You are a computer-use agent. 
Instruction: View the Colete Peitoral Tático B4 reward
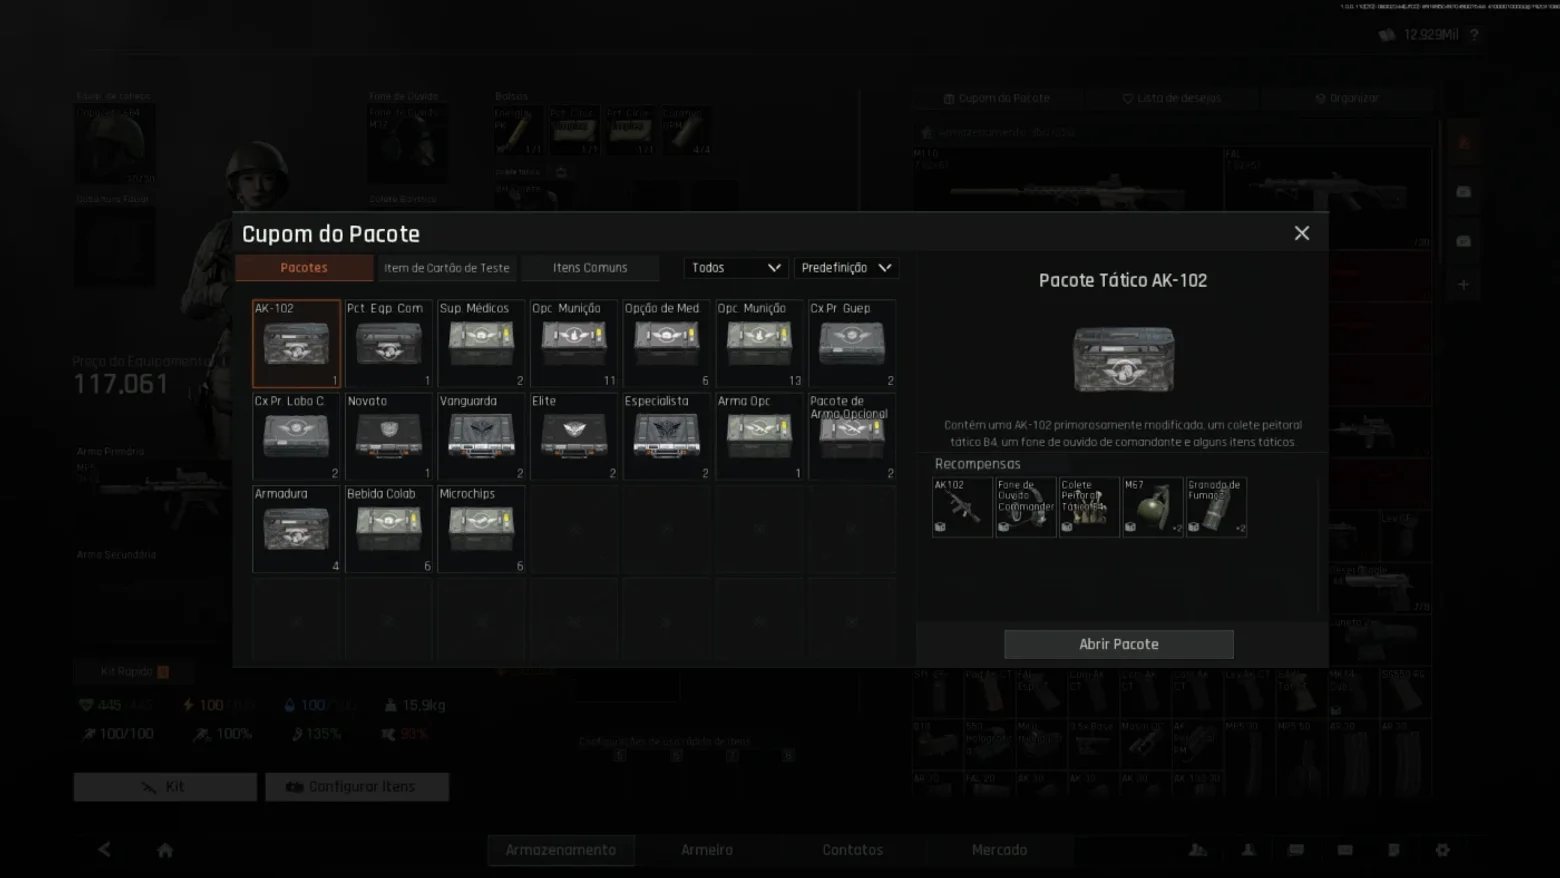(x=1089, y=507)
